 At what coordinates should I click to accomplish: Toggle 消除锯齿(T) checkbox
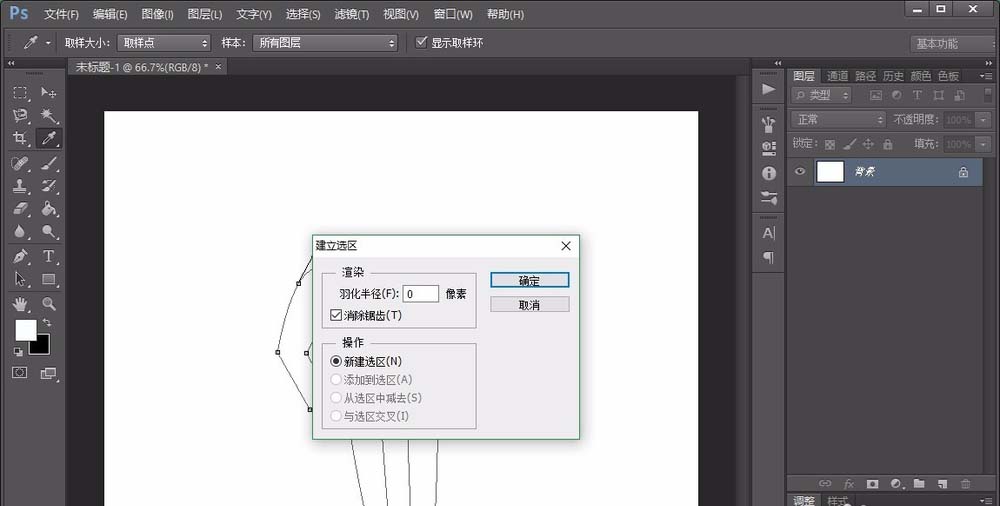336,315
